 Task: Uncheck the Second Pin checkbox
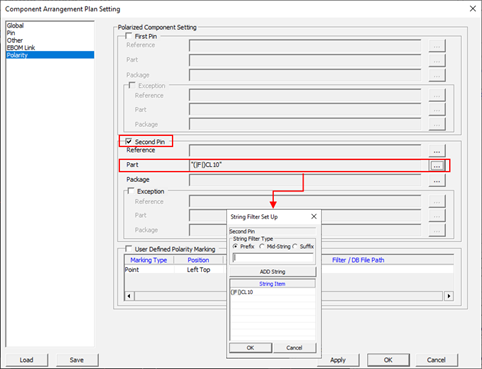click(129, 141)
